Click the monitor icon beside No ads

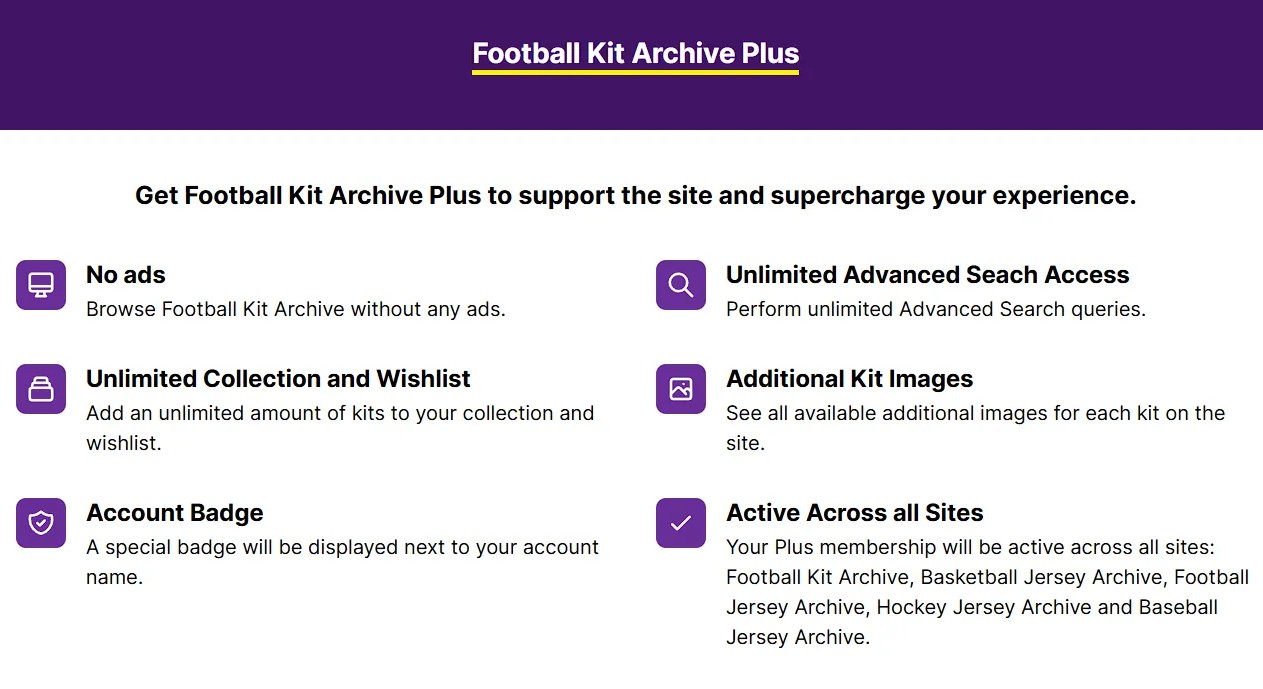[41, 285]
